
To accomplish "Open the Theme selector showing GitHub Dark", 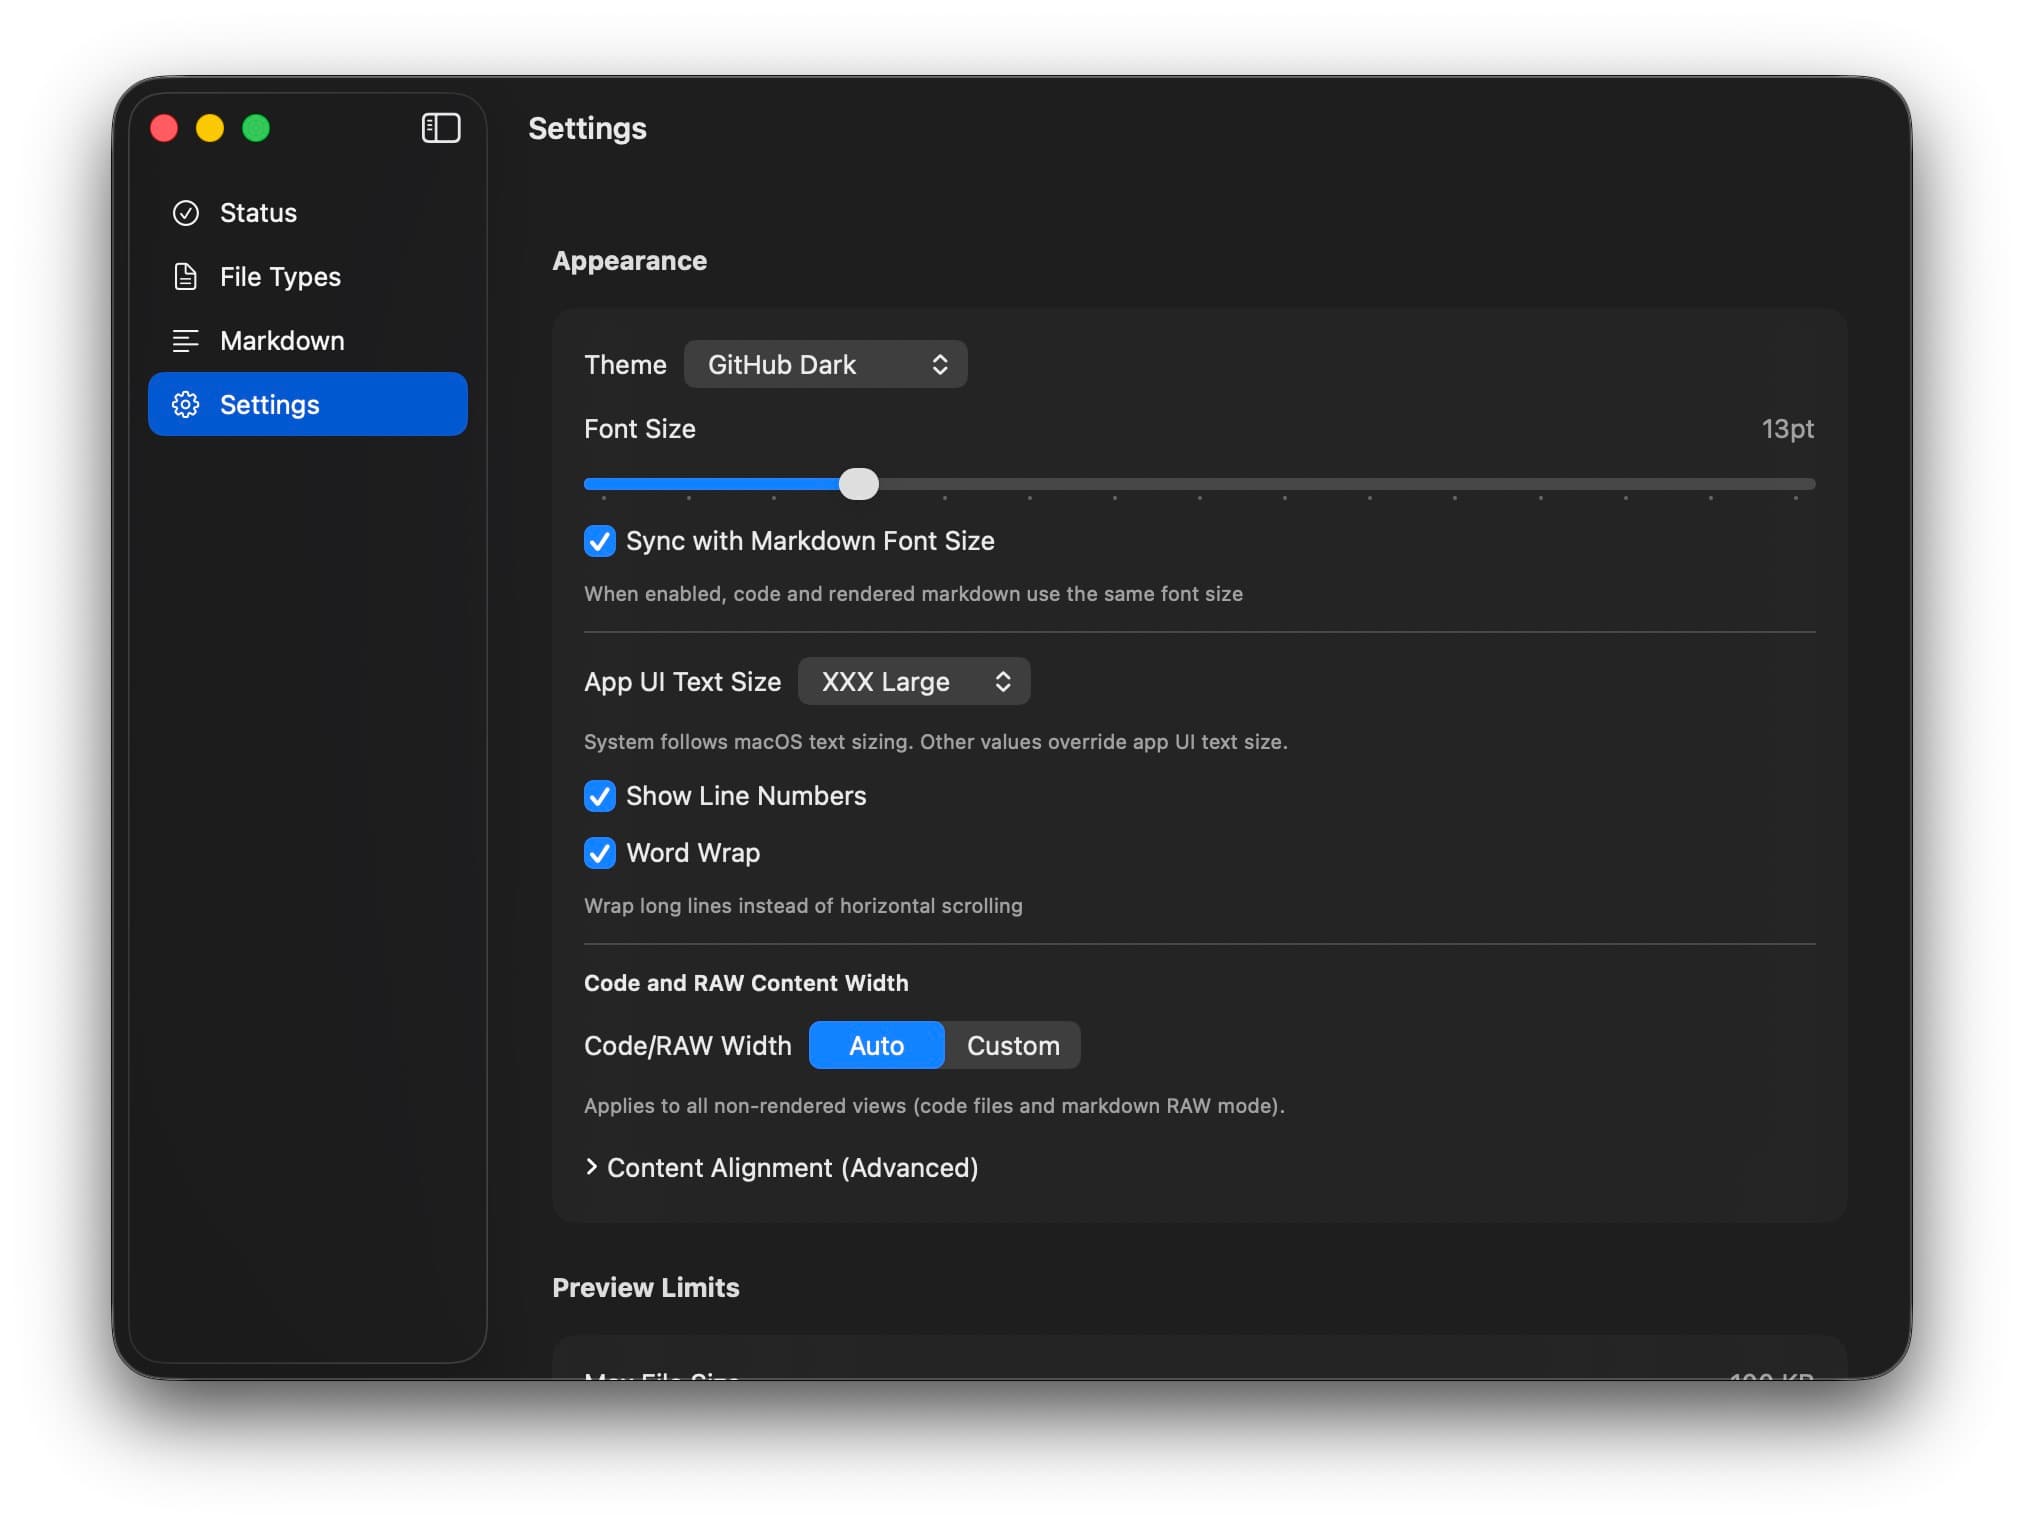I will tap(824, 364).
